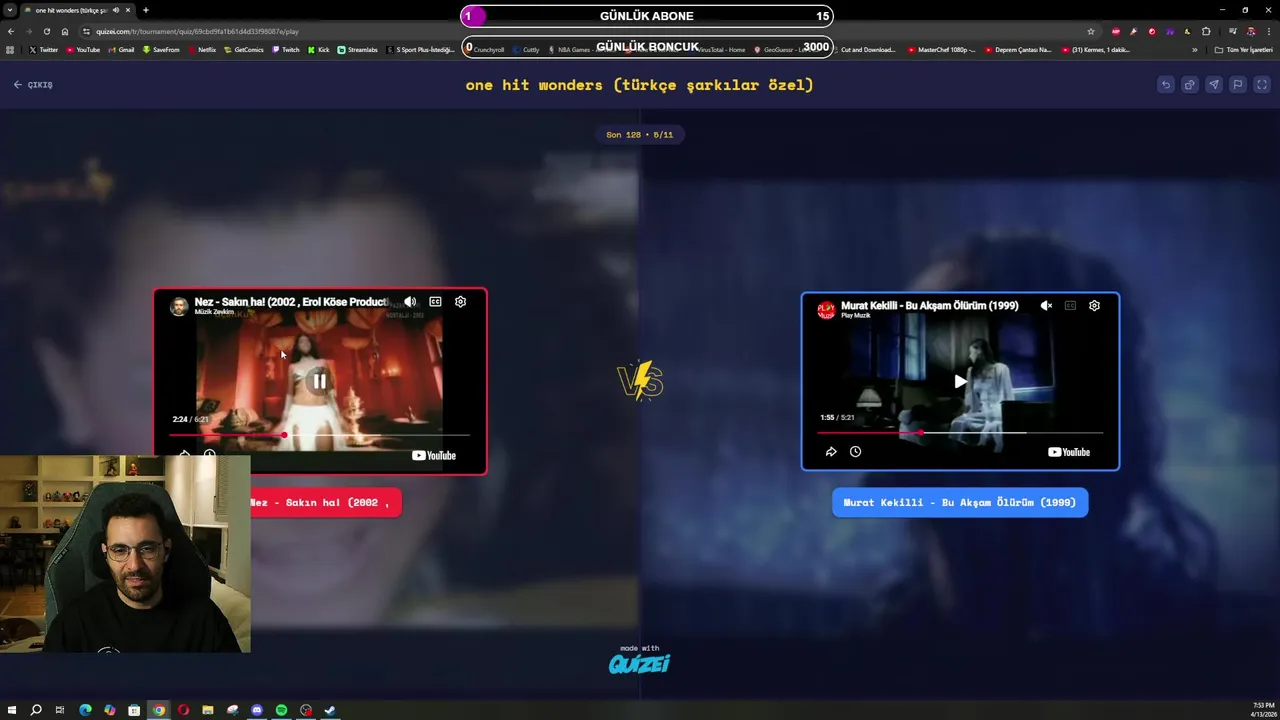Open Streamlabs bookmark
The width and height of the screenshot is (1280, 720).
[358, 49]
